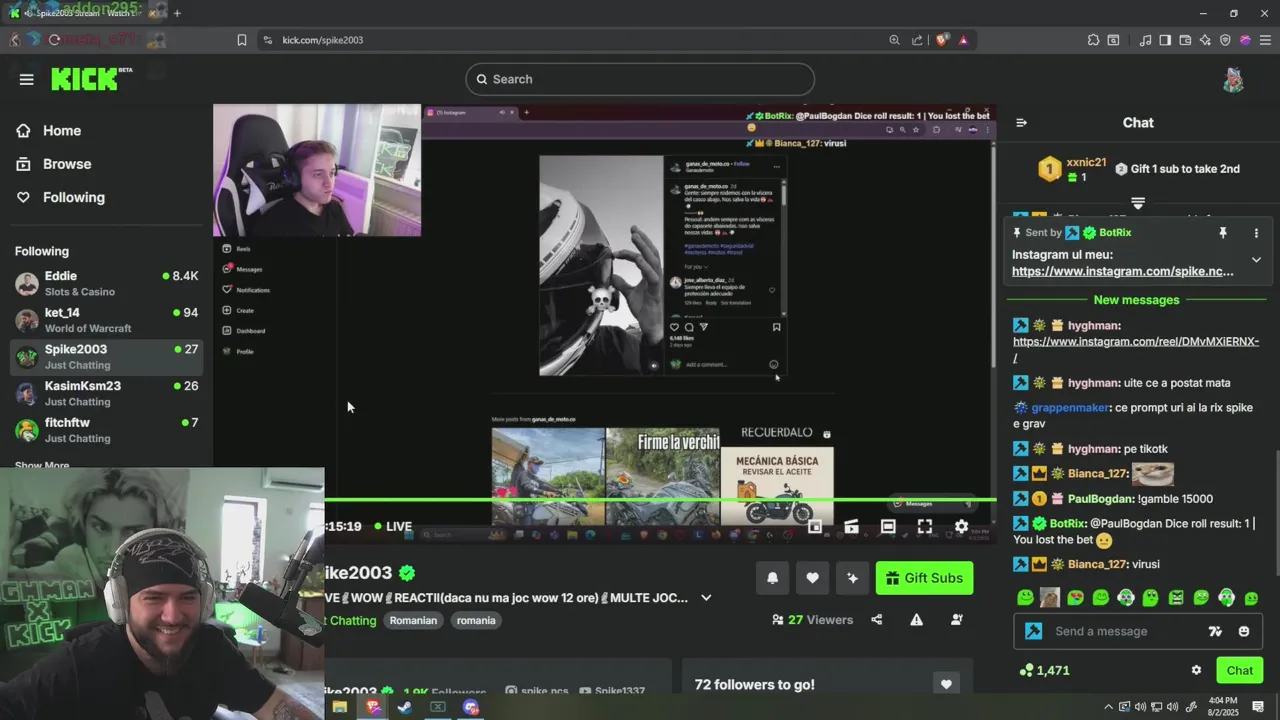The width and height of the screenshot is (1280, 720).
Task: Open the Browse sidebar item
Action: click(66, 164)
